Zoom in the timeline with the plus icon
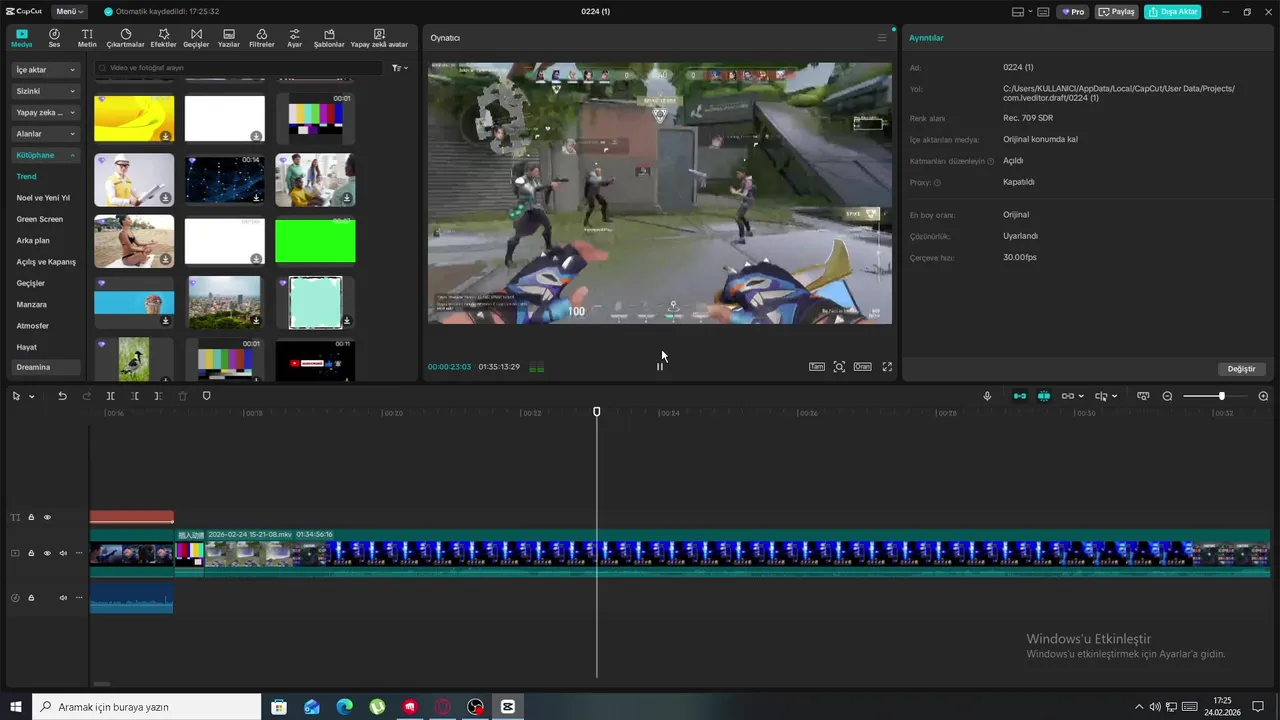Image resolution: width=1280 pixels, height=720 pixels. point(1263,396)
